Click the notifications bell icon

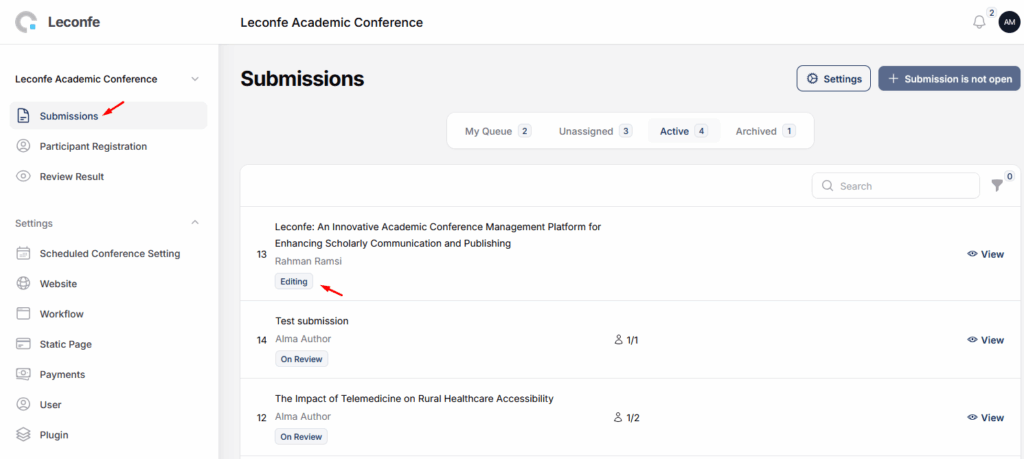(979, 22)
